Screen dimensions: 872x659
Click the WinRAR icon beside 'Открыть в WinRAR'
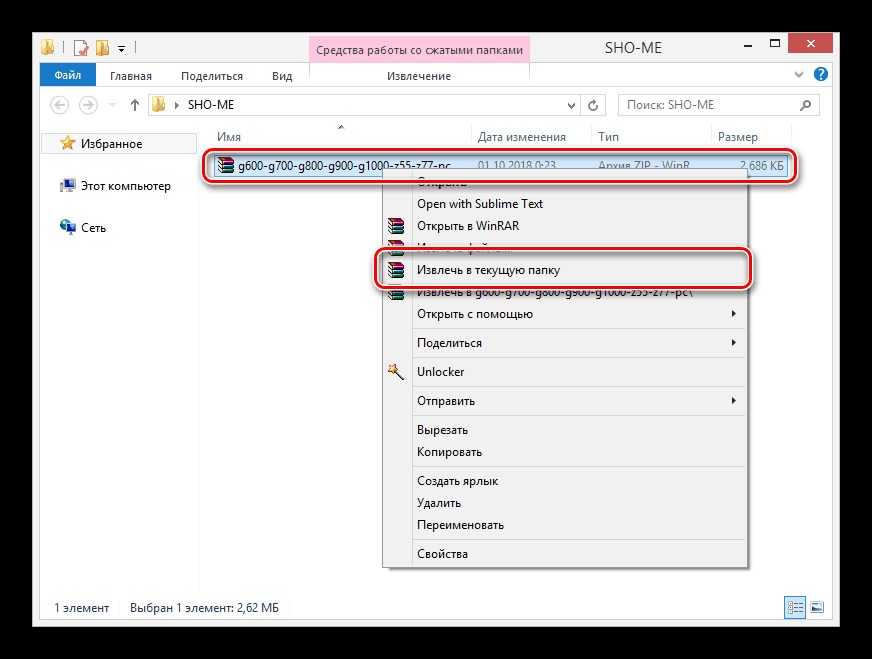point(397,226)
